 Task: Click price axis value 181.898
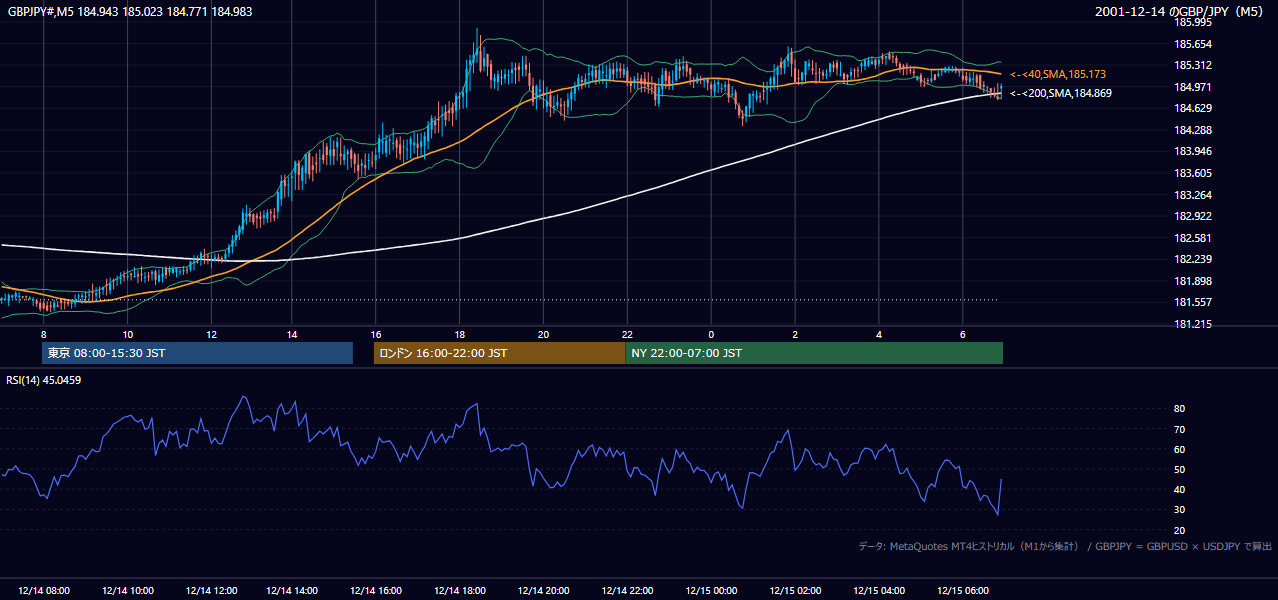1192,281
